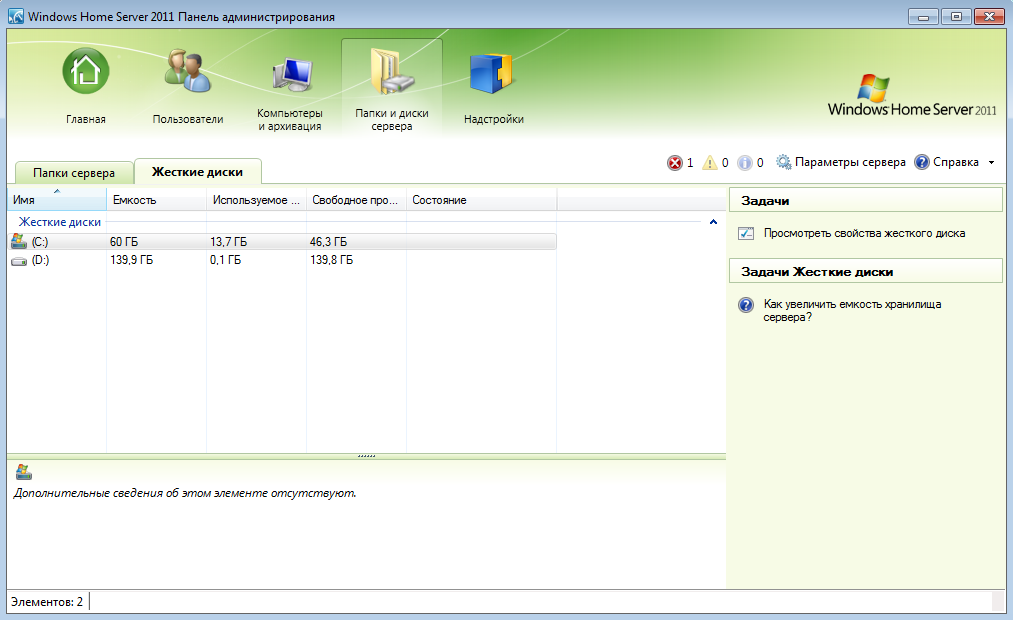Open Компьютеры и архивация section icon

coord(292,75)
